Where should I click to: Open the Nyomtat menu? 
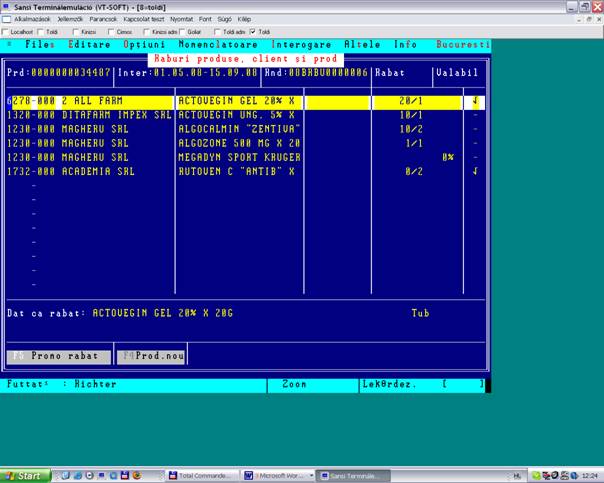tap(183, 19)
